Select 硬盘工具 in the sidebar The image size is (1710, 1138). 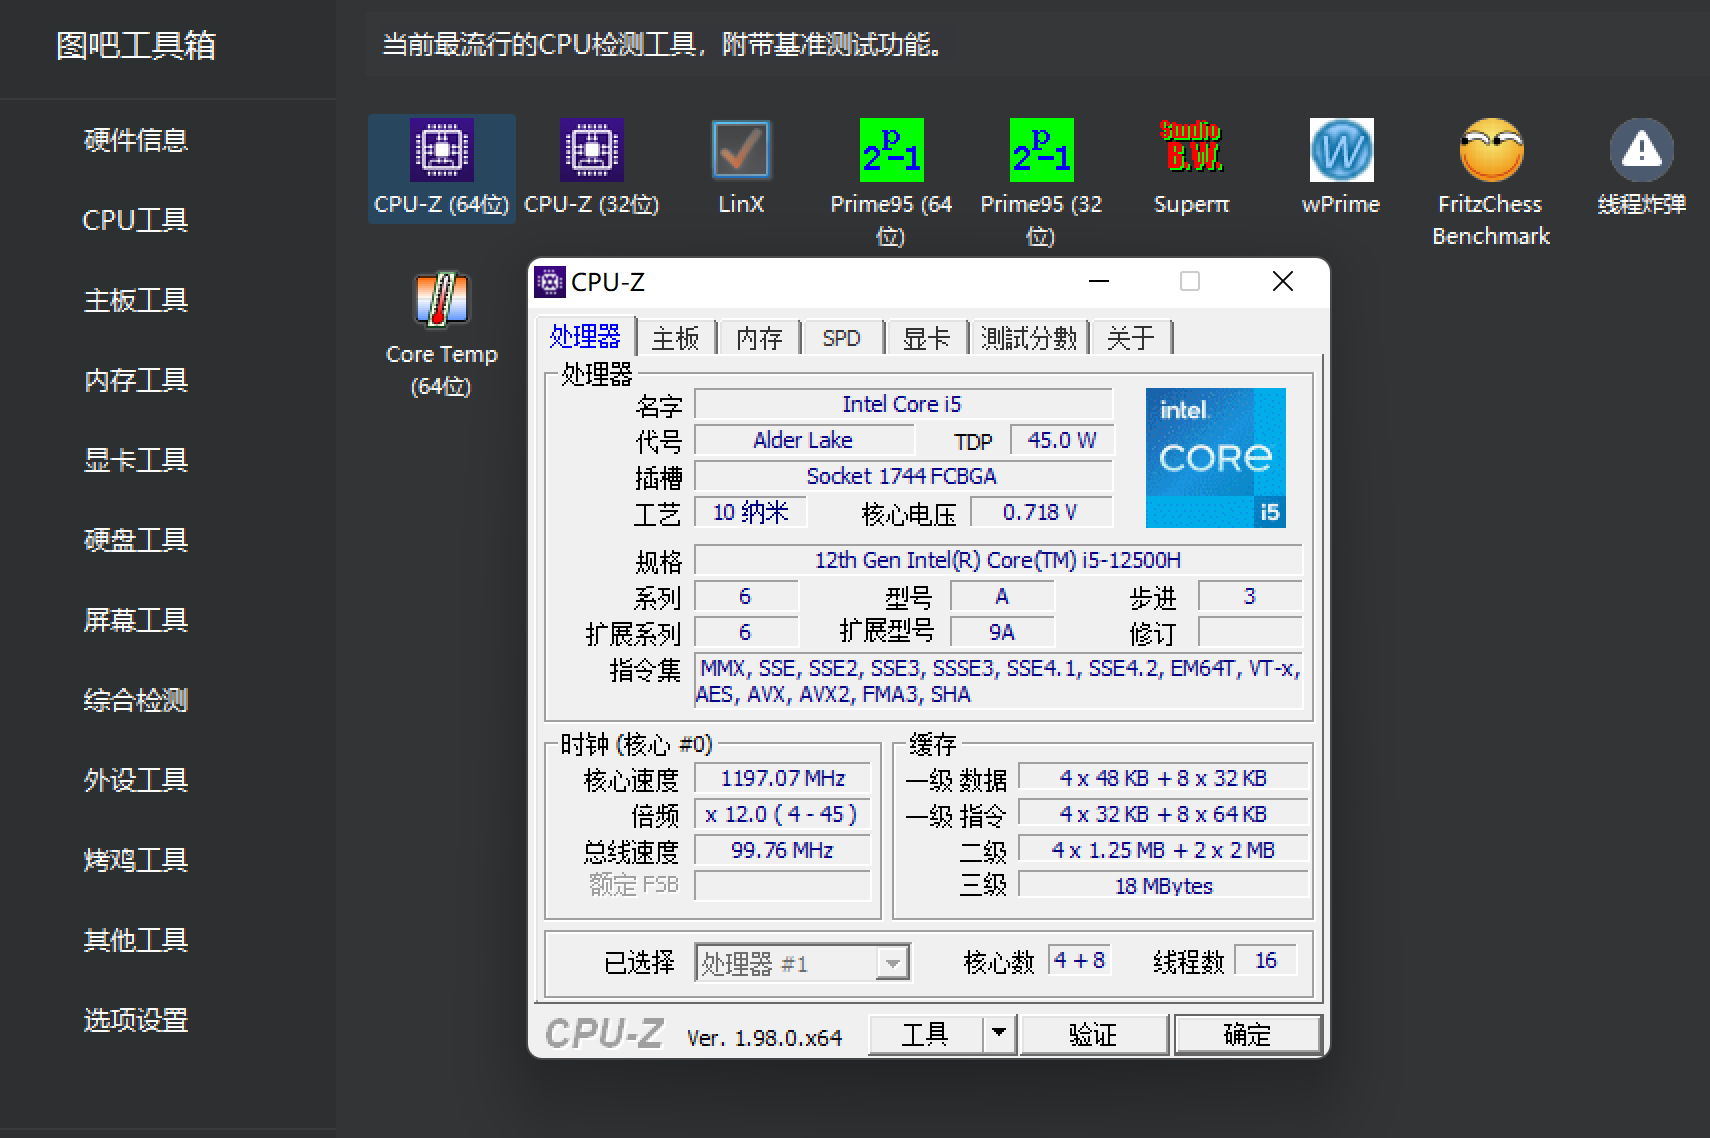[x=136, y=540]
